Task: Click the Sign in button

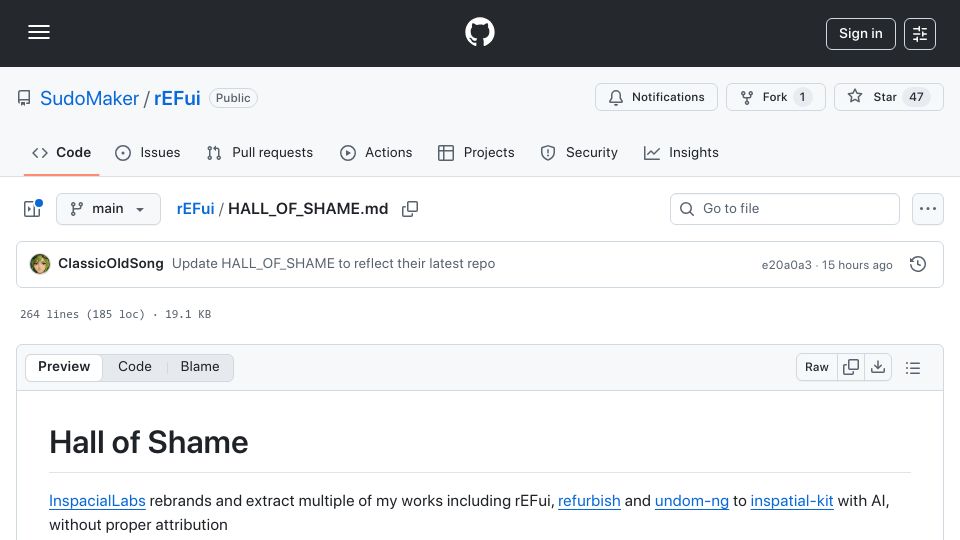Action: (x=860, y=34)
